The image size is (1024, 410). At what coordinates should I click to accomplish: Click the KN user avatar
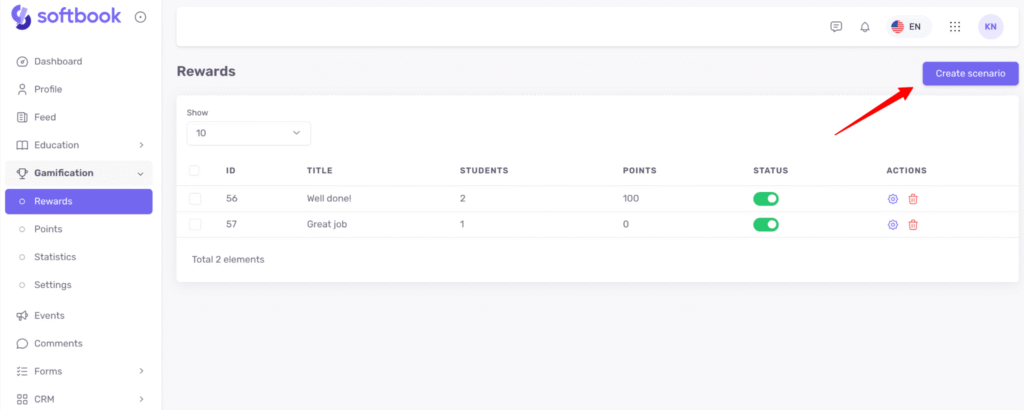click(990, 27)
